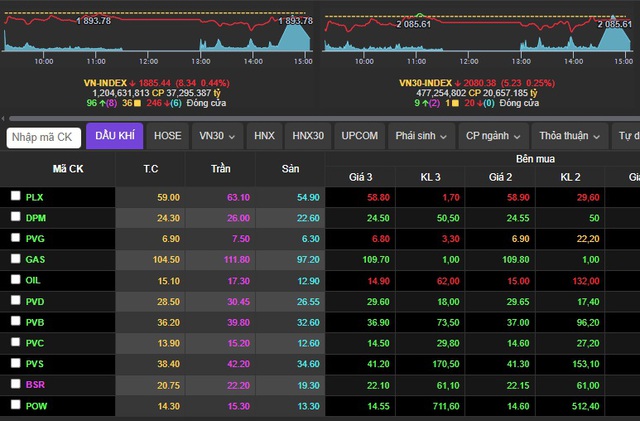Expand the Phái sinh dropdown
This screenshot has width=640, height=421.
click(422, 136)
